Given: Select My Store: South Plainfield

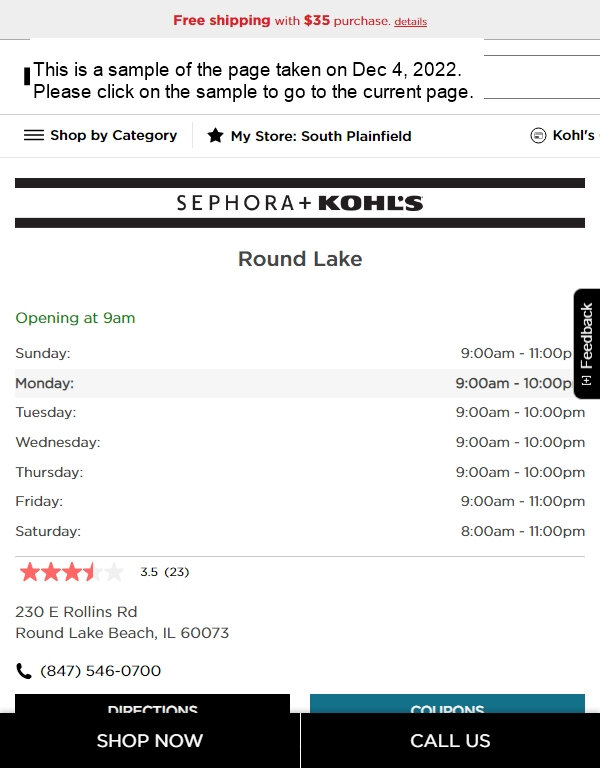Looking at the screenshot, I should pos(309,136).
